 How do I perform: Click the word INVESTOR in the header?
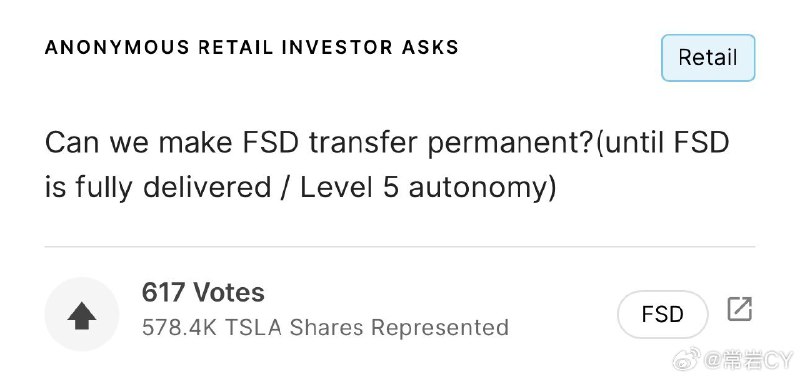pos(337,47)
